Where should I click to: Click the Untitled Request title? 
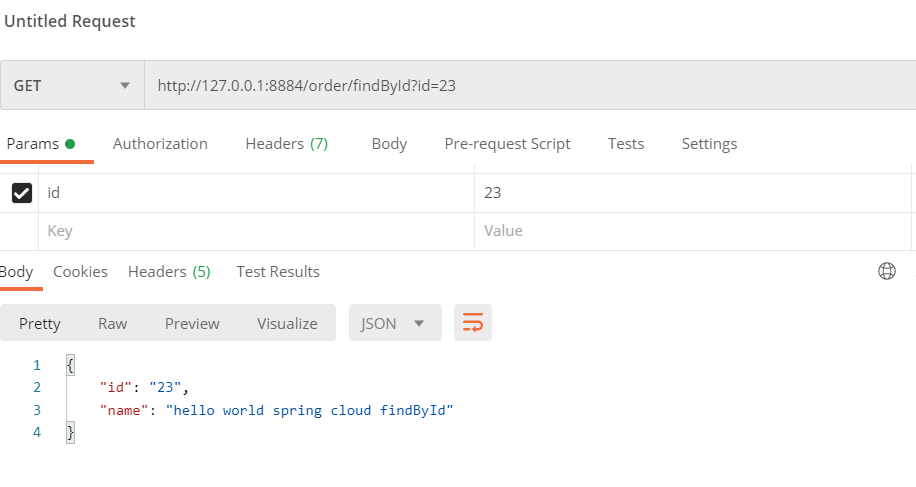(70, 21)
